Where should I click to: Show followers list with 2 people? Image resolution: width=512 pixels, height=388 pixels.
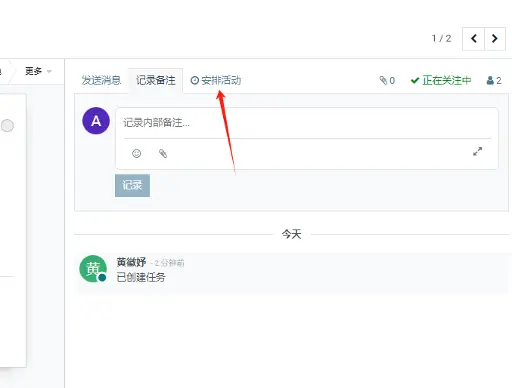coord(494,80)
